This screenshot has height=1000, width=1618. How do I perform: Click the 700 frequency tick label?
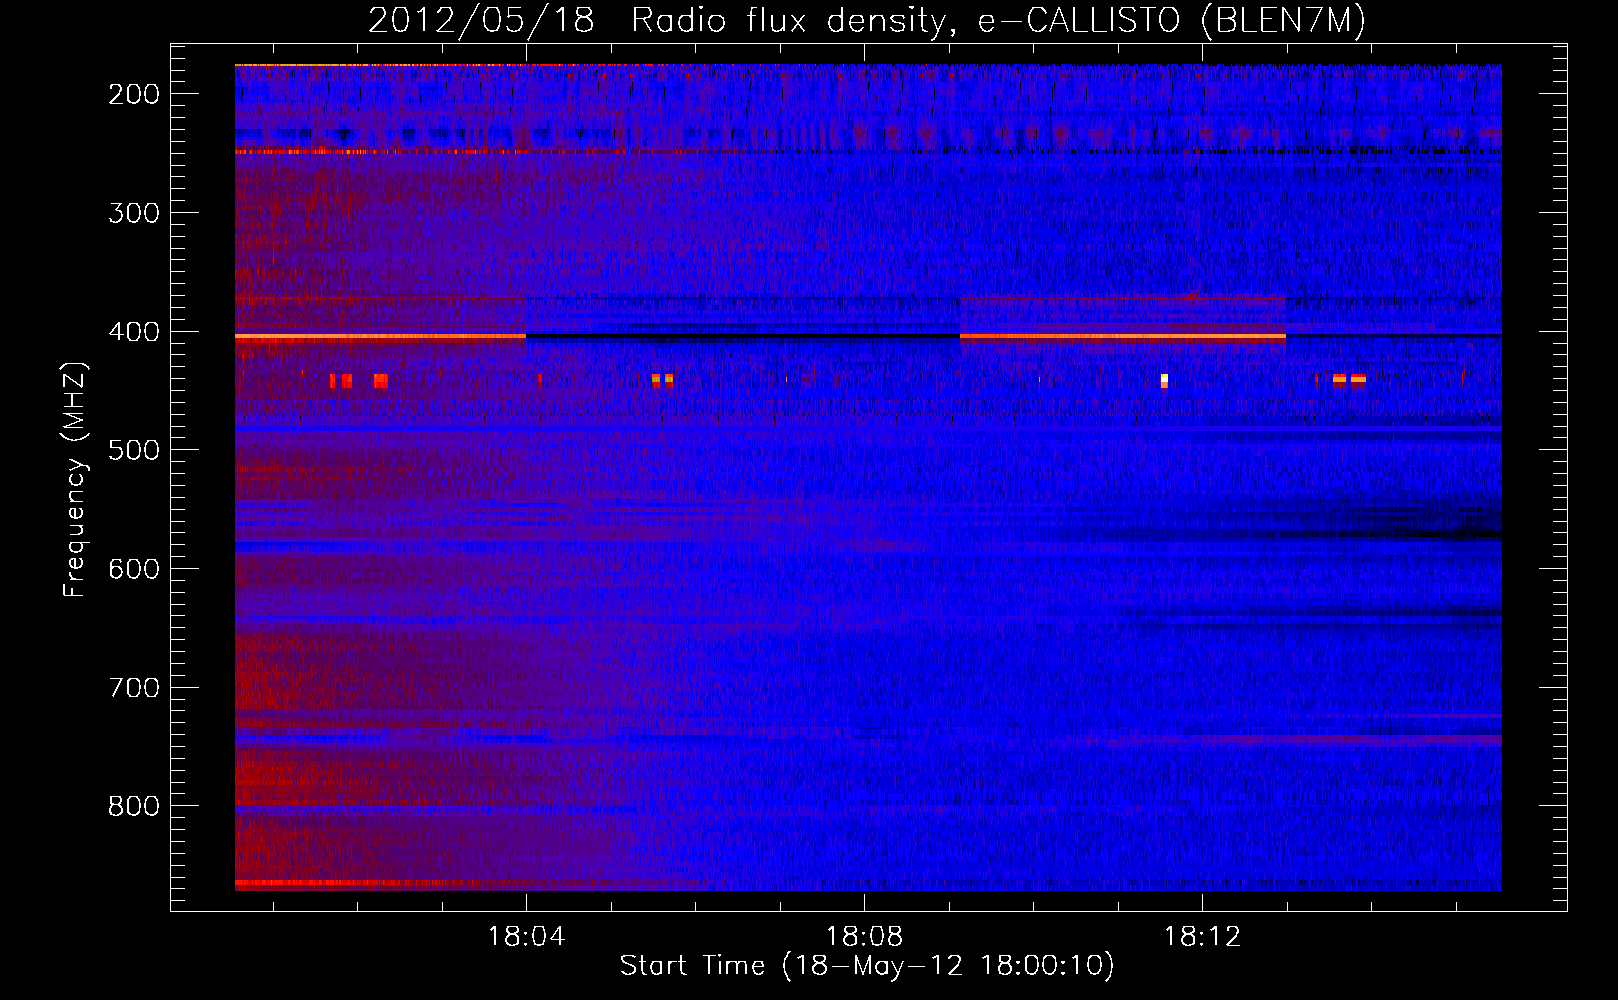pyautogui.click(x=133, y=688)
